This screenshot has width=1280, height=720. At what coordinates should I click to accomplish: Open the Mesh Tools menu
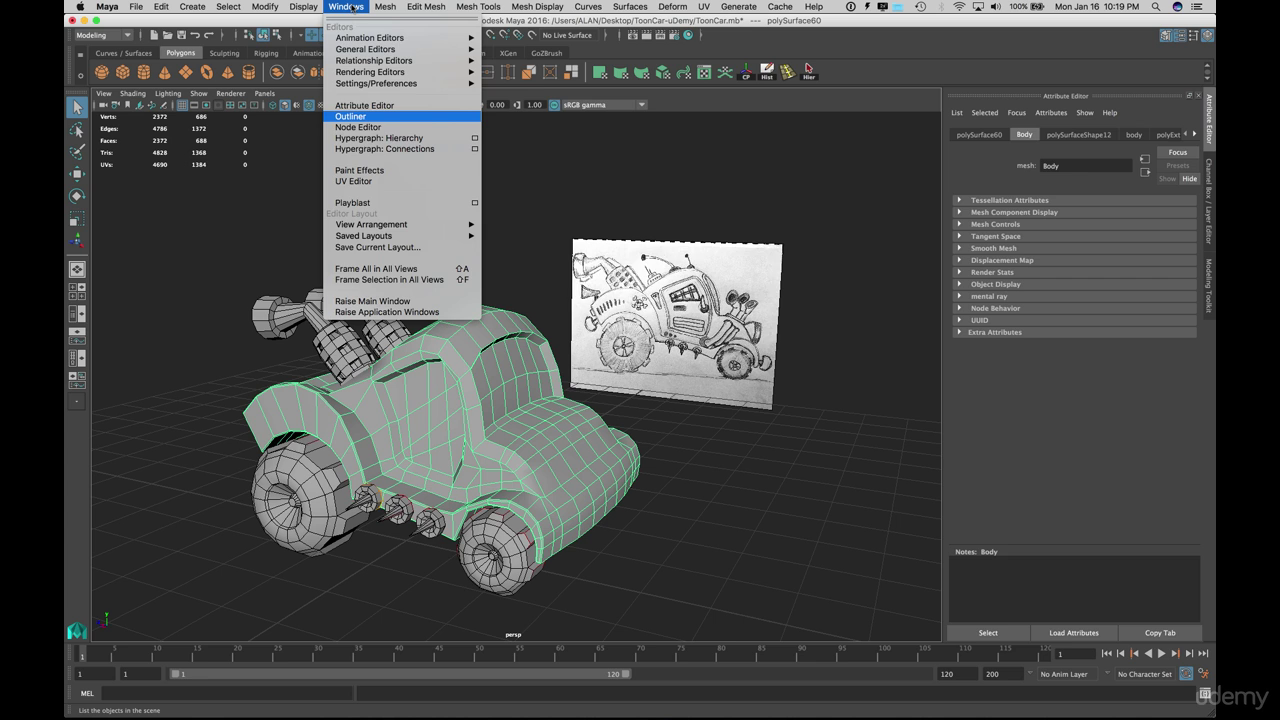(x=478, y=6)
